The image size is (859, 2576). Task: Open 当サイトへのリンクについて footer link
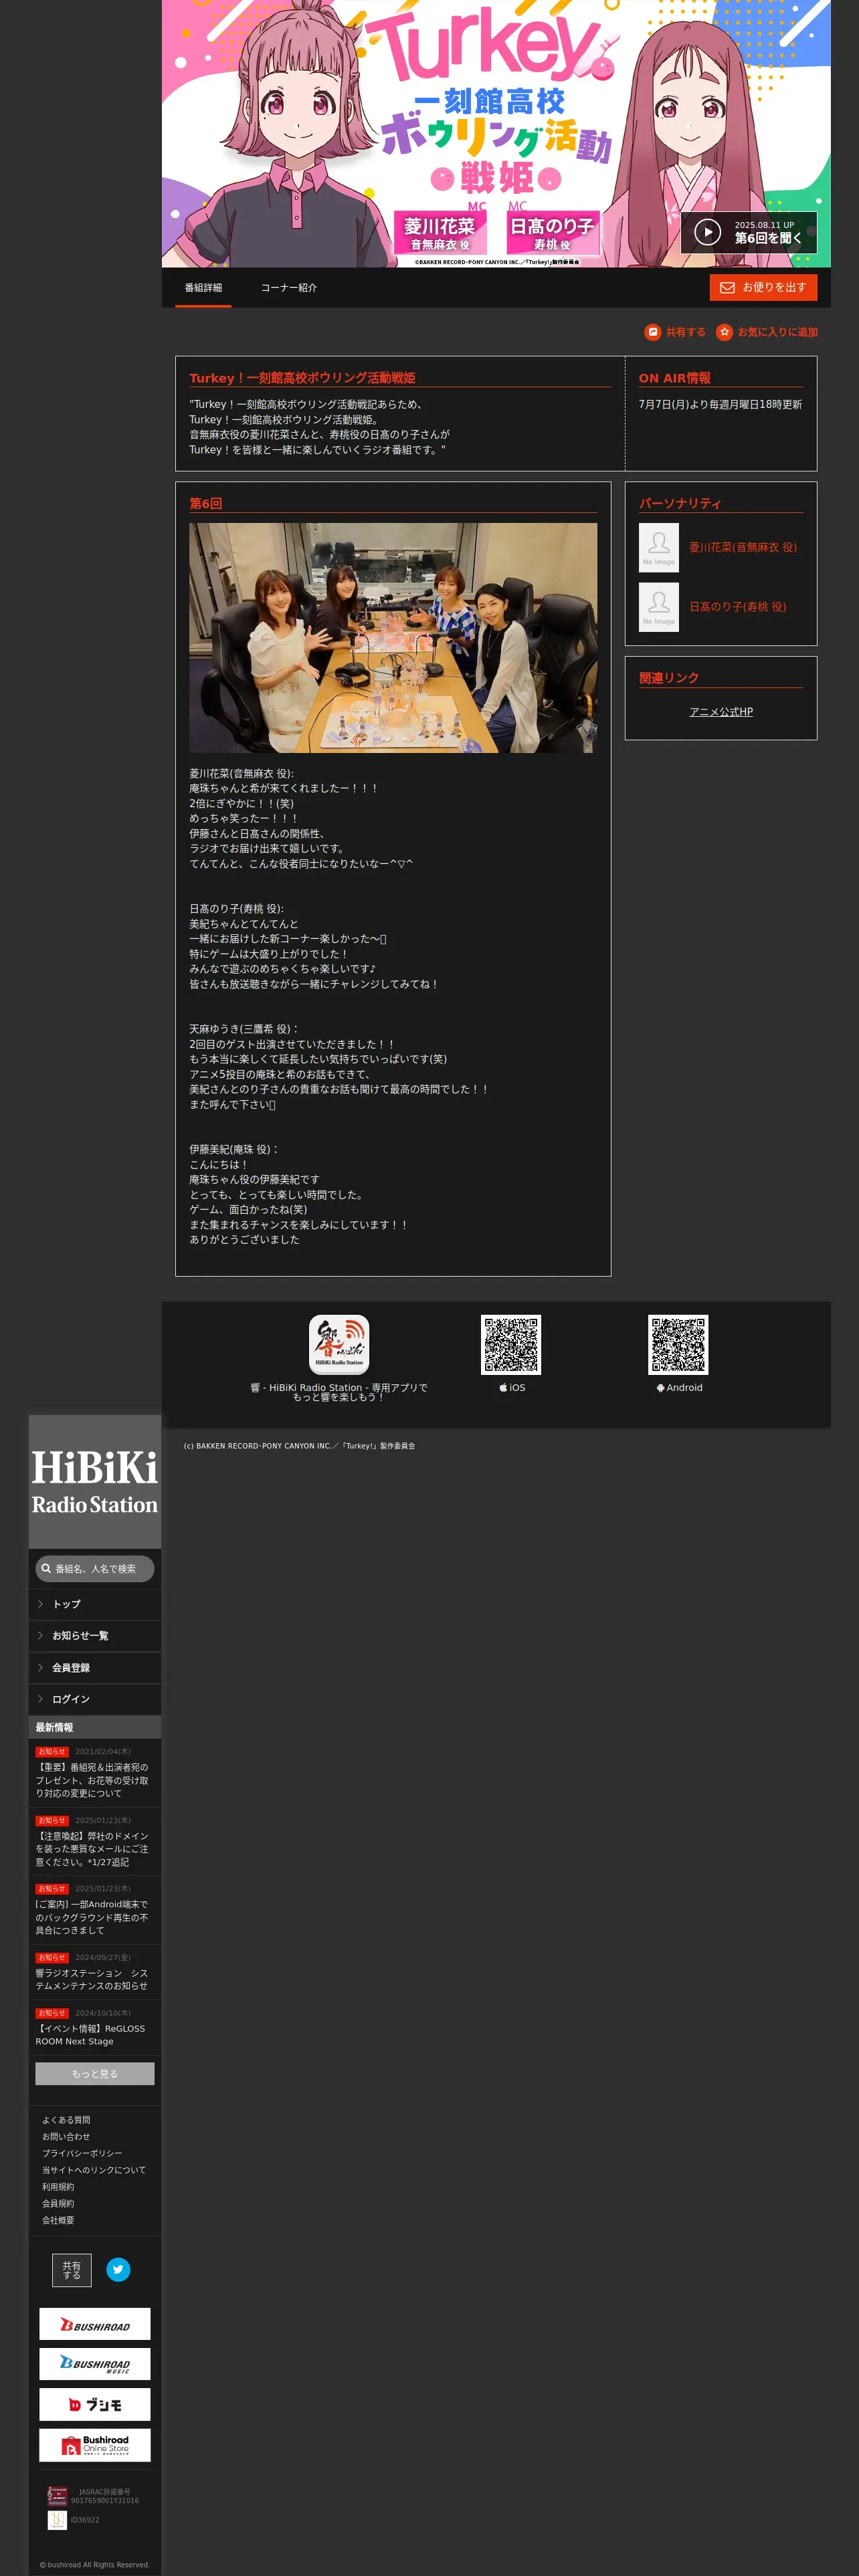pos(94,2170)
